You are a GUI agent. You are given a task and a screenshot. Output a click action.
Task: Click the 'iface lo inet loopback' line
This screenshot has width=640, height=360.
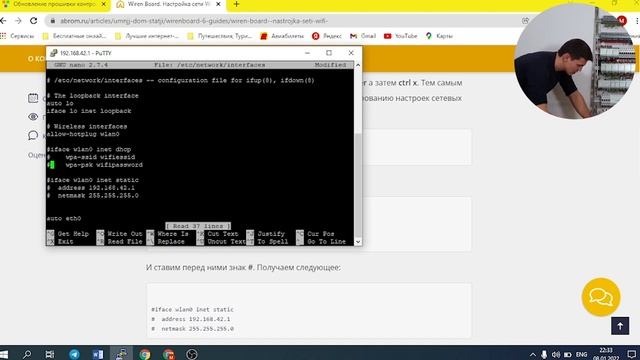point(89,111)
